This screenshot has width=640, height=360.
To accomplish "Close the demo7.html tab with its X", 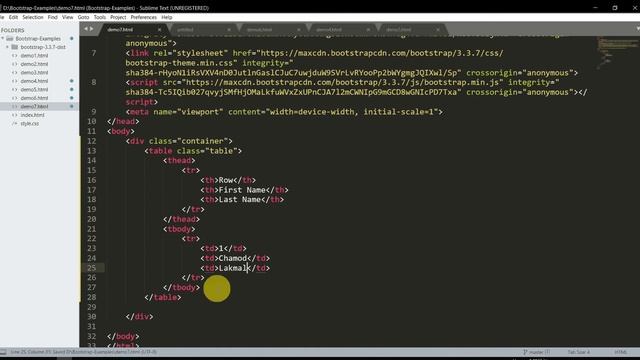I will click(159, 29).
